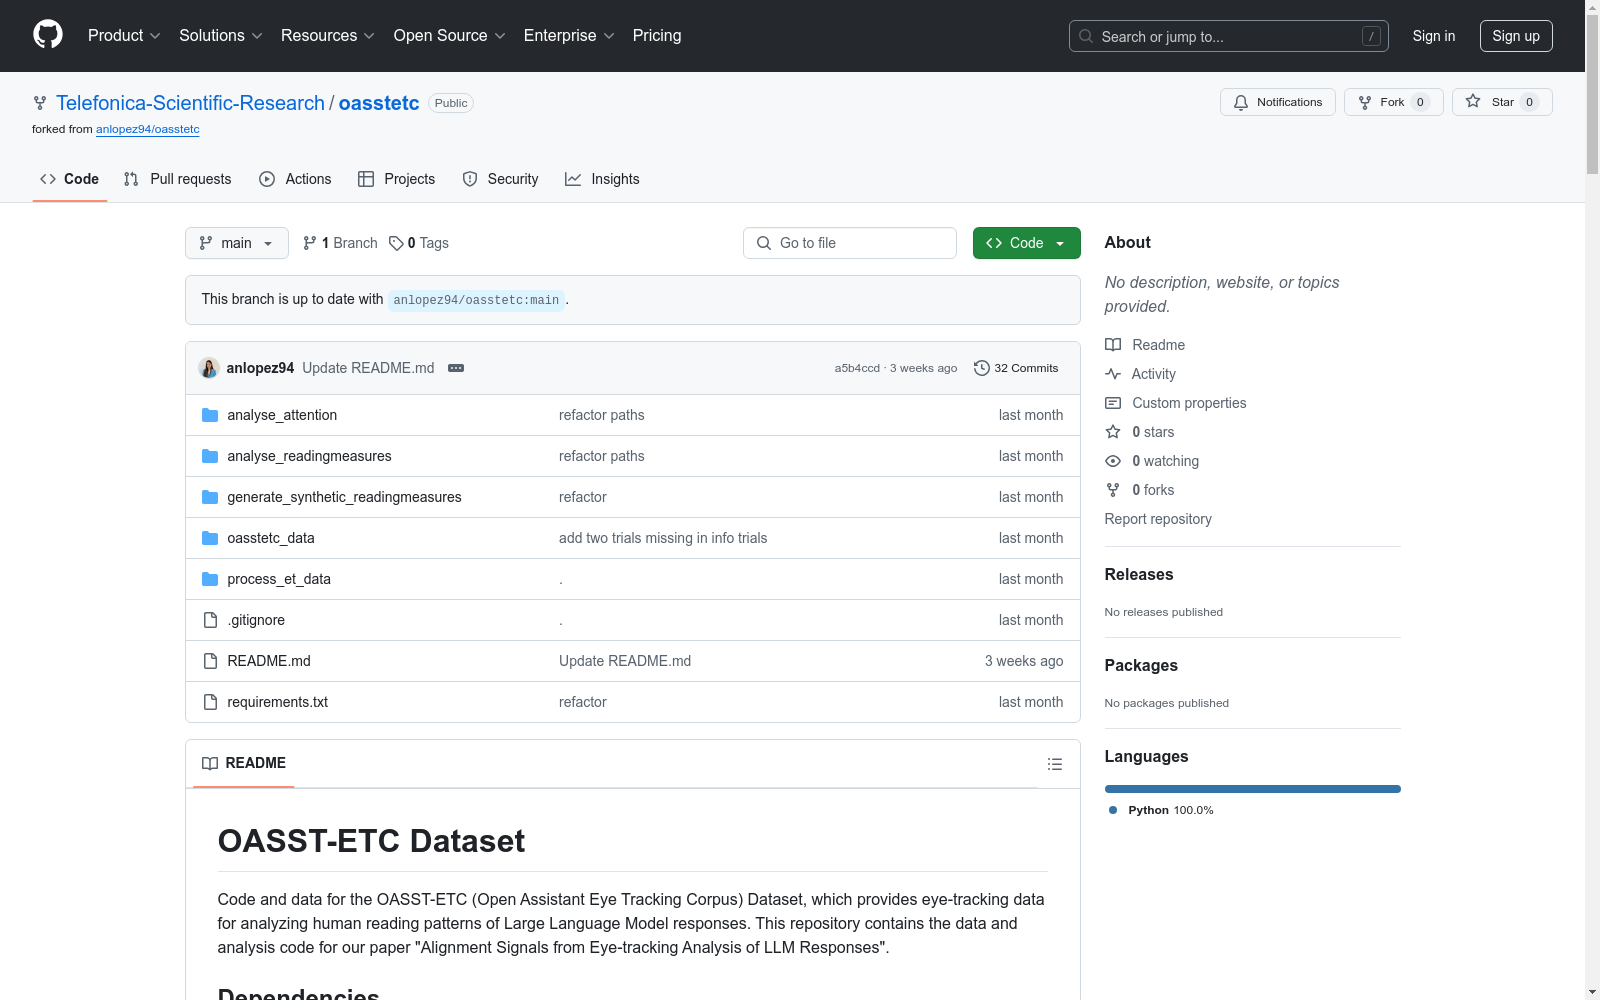The width and height of the screenshot is (1600, 1000).
Task: Click the commits history clock icon
Action: 982,368
